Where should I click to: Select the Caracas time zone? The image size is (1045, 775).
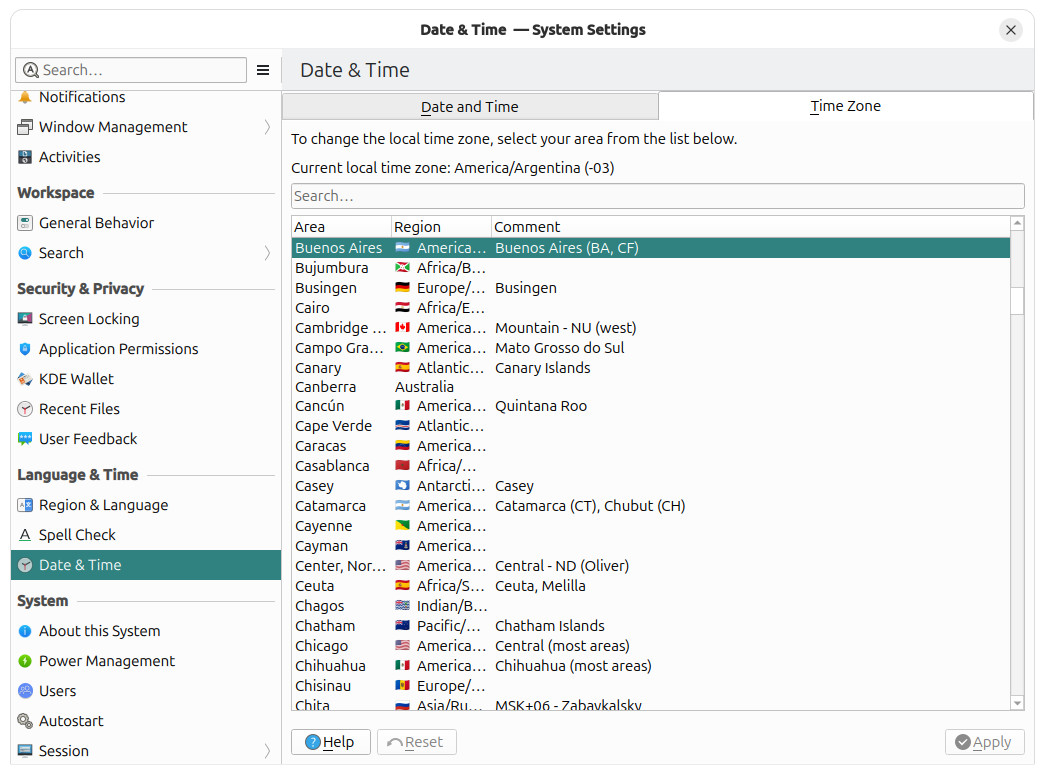650,445
